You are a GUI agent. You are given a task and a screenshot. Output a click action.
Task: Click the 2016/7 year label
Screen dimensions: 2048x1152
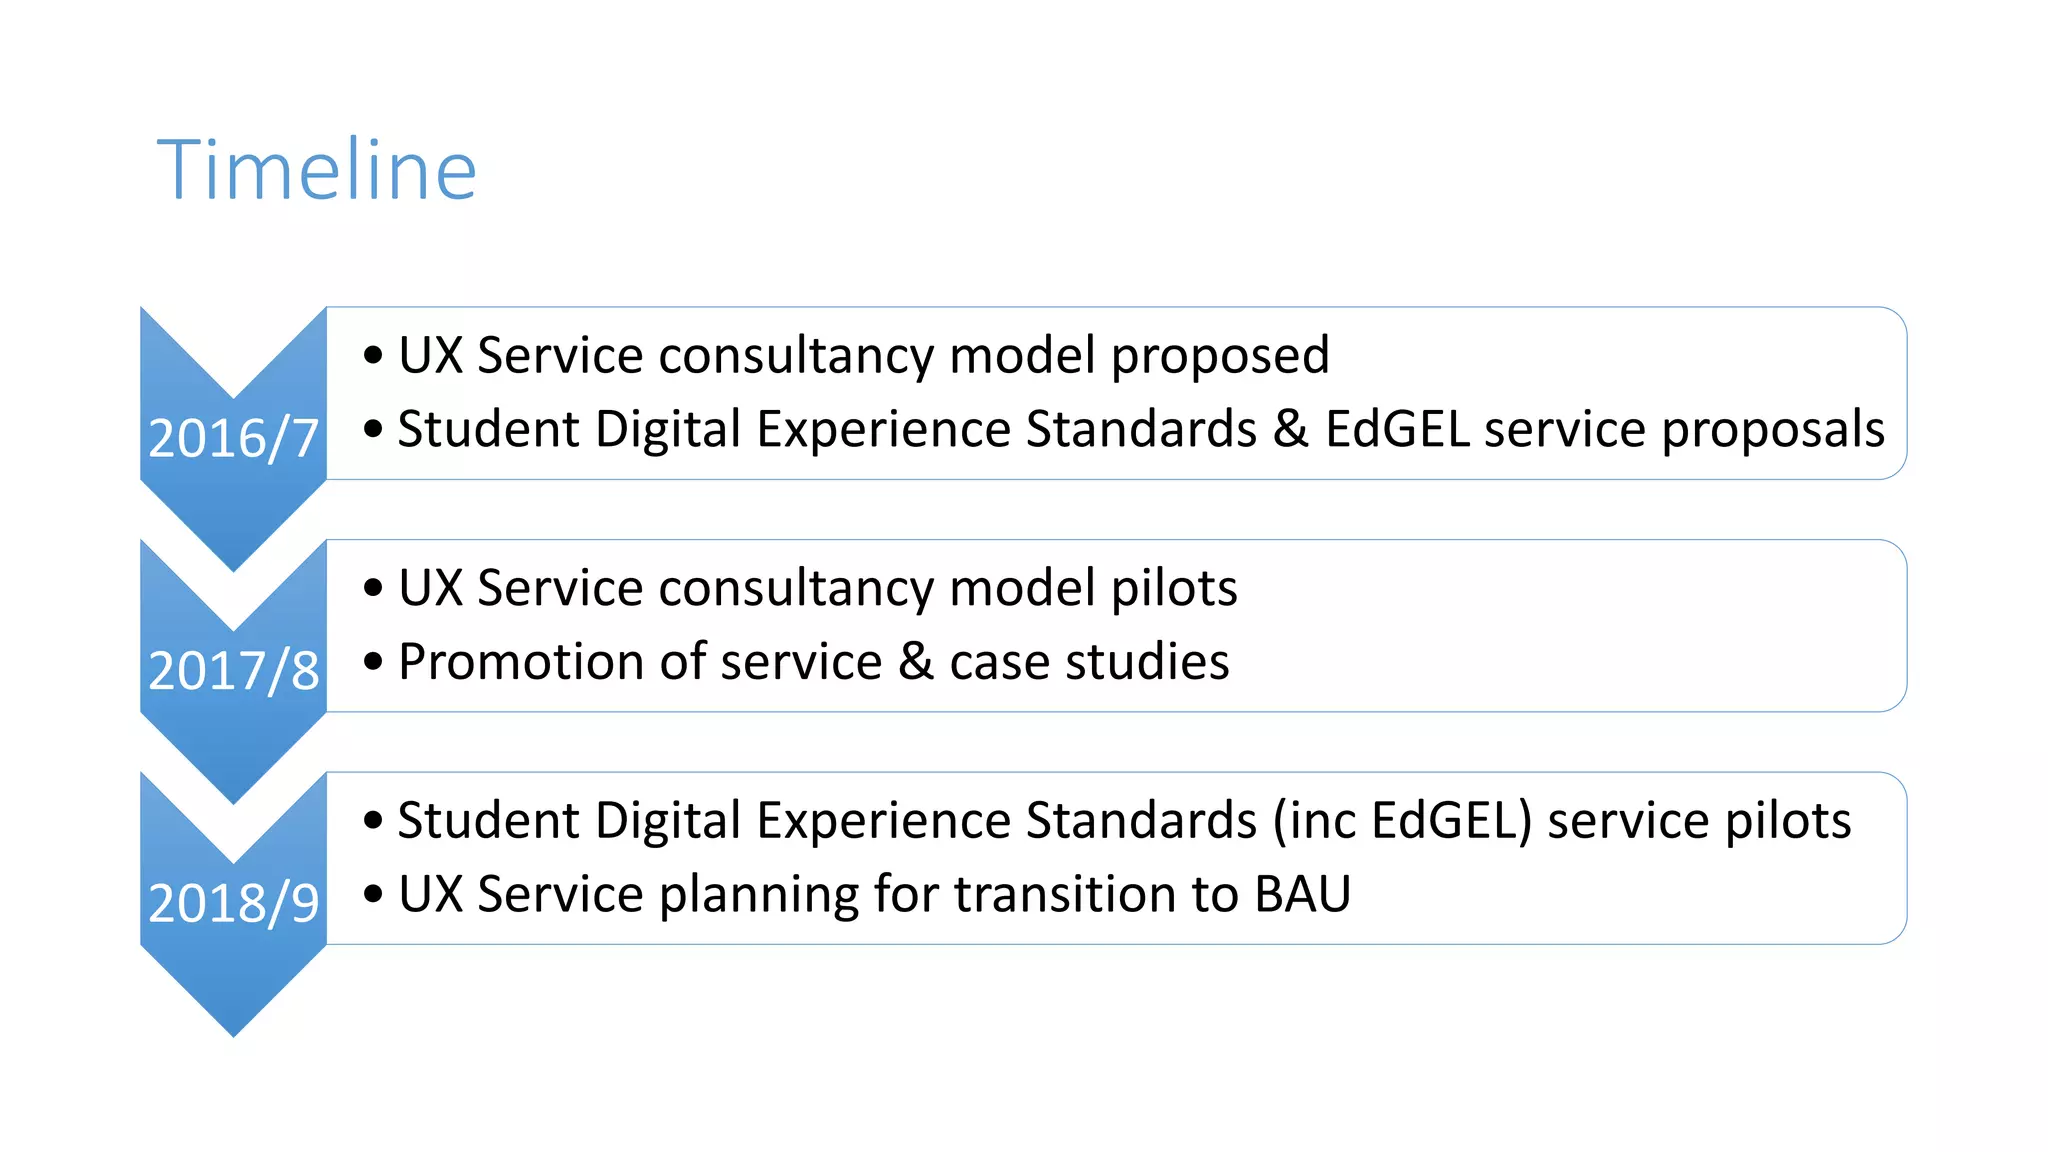[233, 438]
